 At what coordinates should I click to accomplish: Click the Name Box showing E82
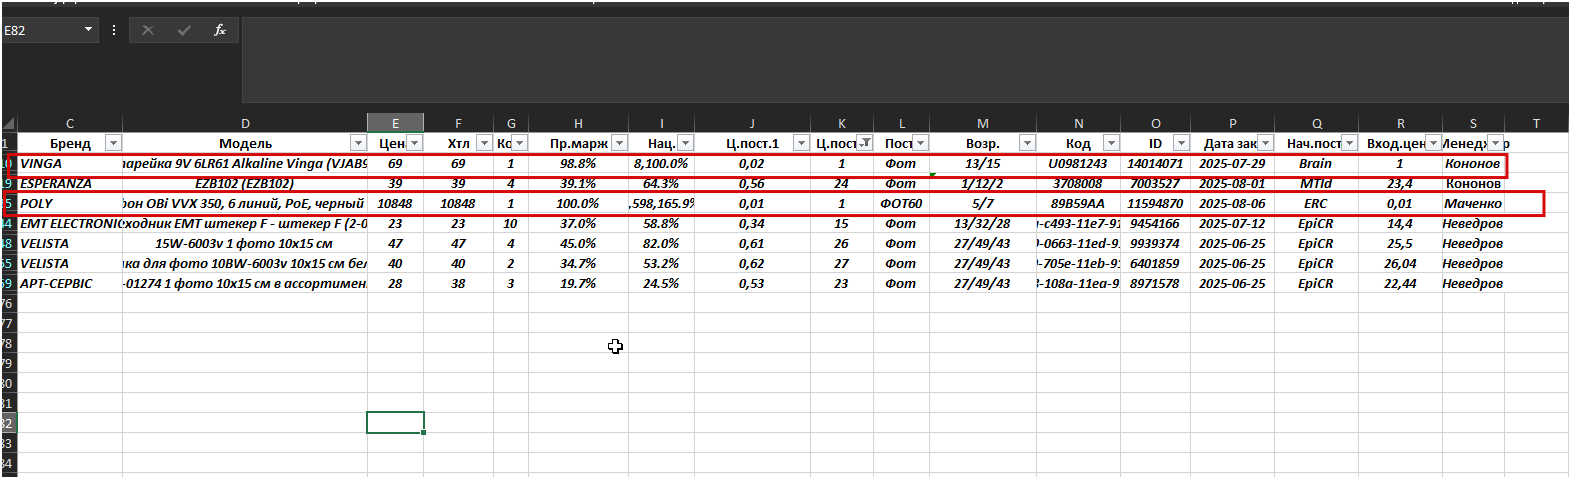coord(42,30)
